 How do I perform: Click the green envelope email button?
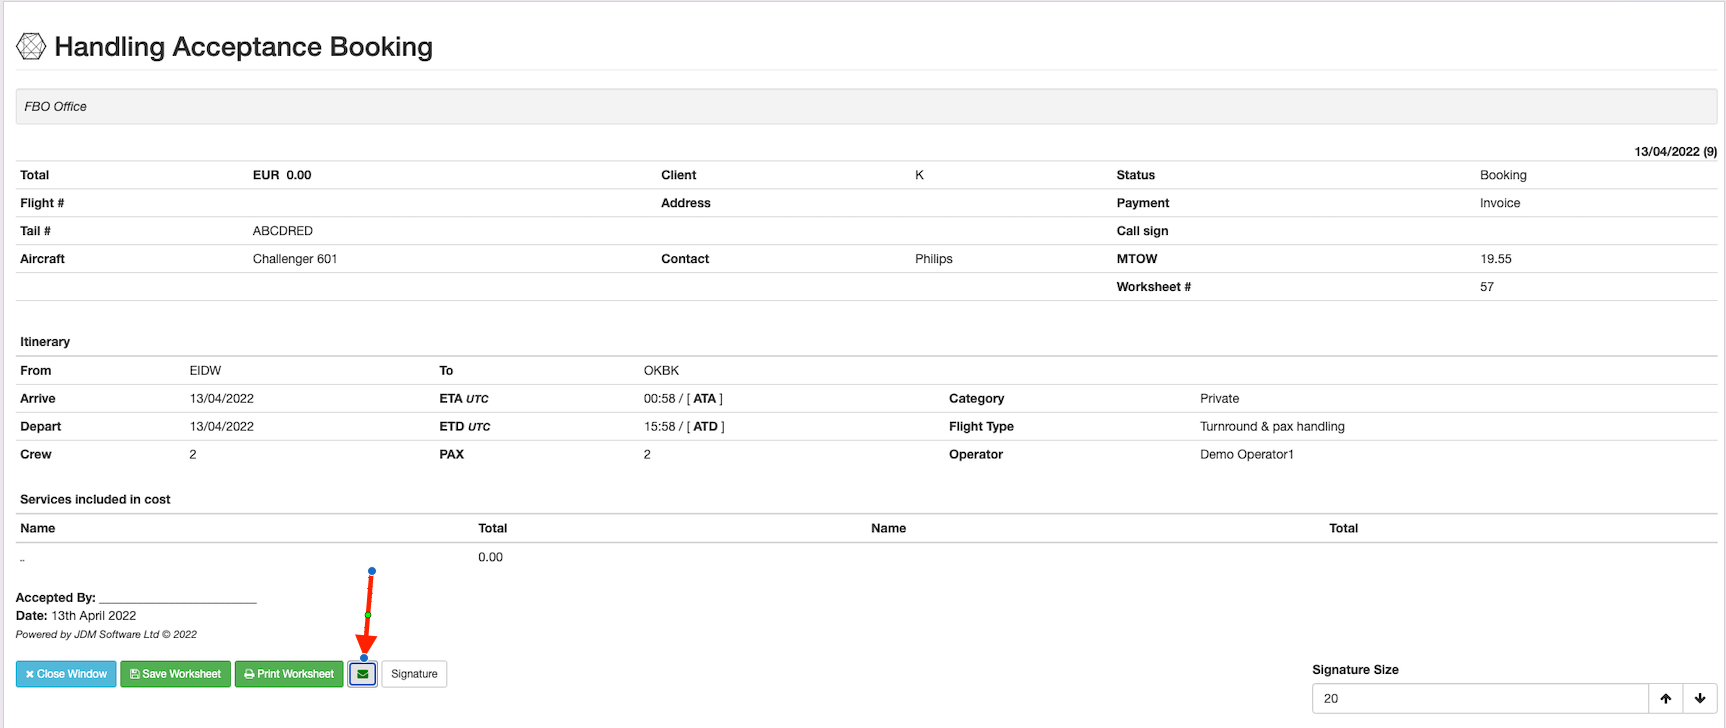[x=363, y=674]
